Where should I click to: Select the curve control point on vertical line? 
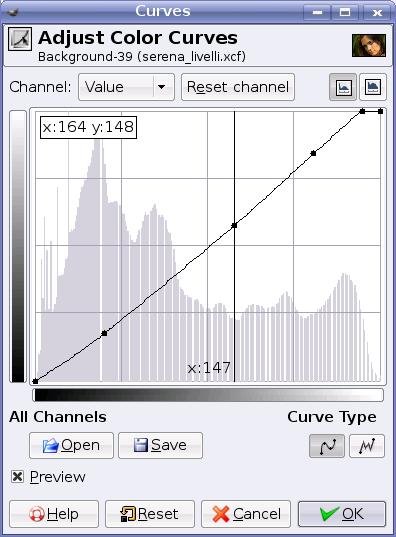coord(234,225)
